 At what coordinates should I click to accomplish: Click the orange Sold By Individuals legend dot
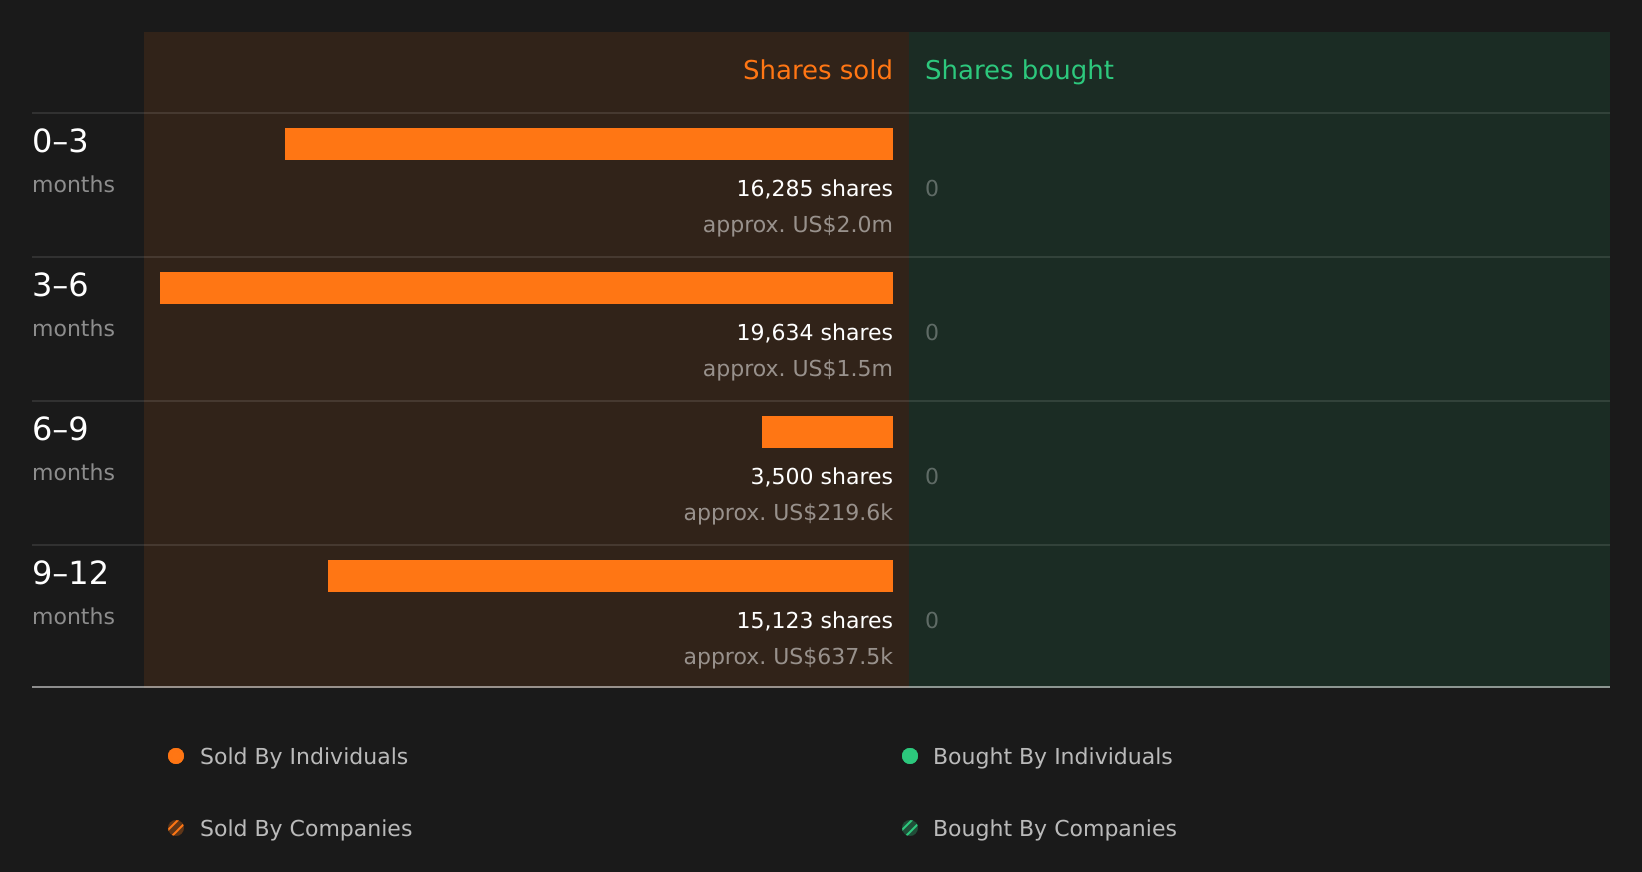click(176, 756)
